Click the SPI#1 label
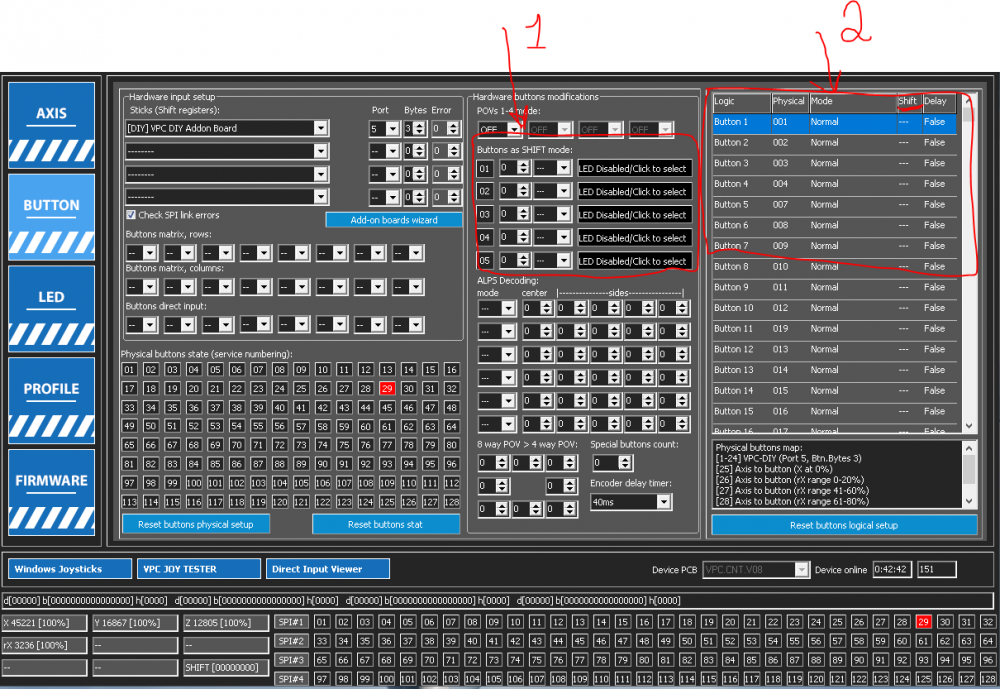The width and height of the screenshot is (1000, 689). [291, 622]
